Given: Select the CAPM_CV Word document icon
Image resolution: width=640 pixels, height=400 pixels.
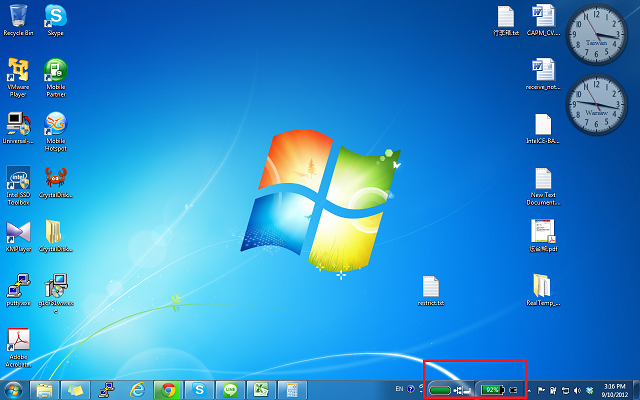Looking at the screenshot, I should pyautogui.click(x=543, y=20).
